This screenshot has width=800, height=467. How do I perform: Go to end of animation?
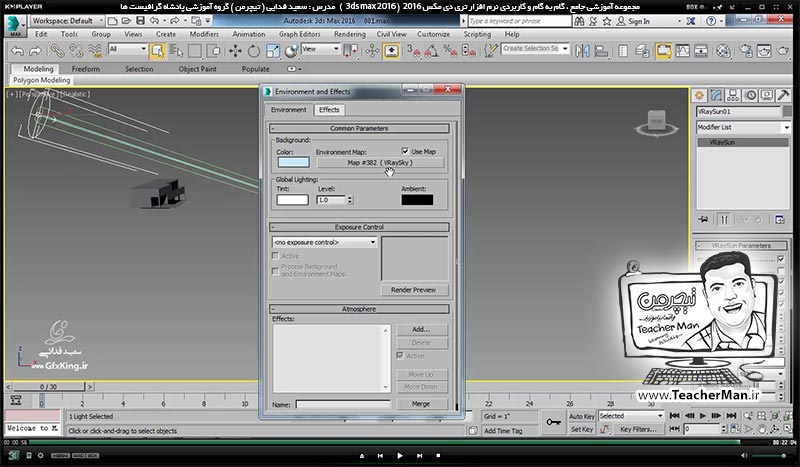pyautogui.click(x=731, y=416)
